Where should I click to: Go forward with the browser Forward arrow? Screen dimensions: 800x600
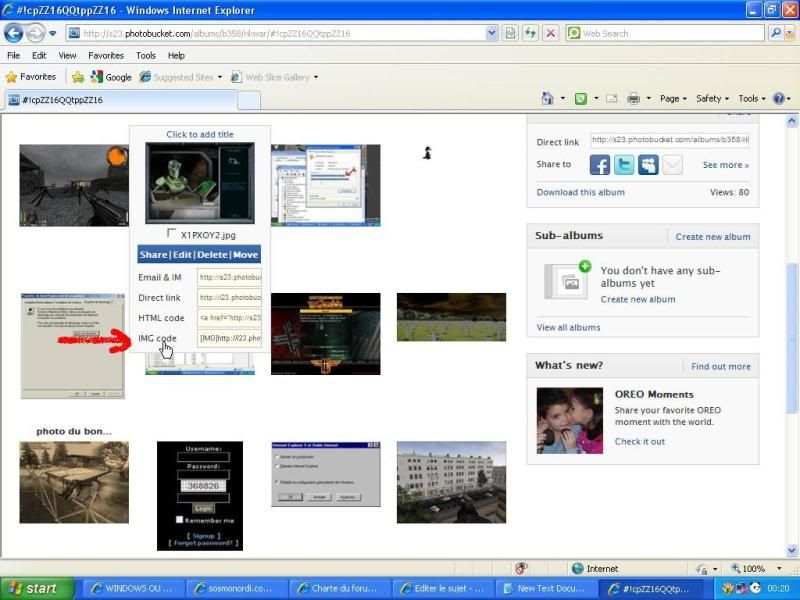click(x=35, y=34)
